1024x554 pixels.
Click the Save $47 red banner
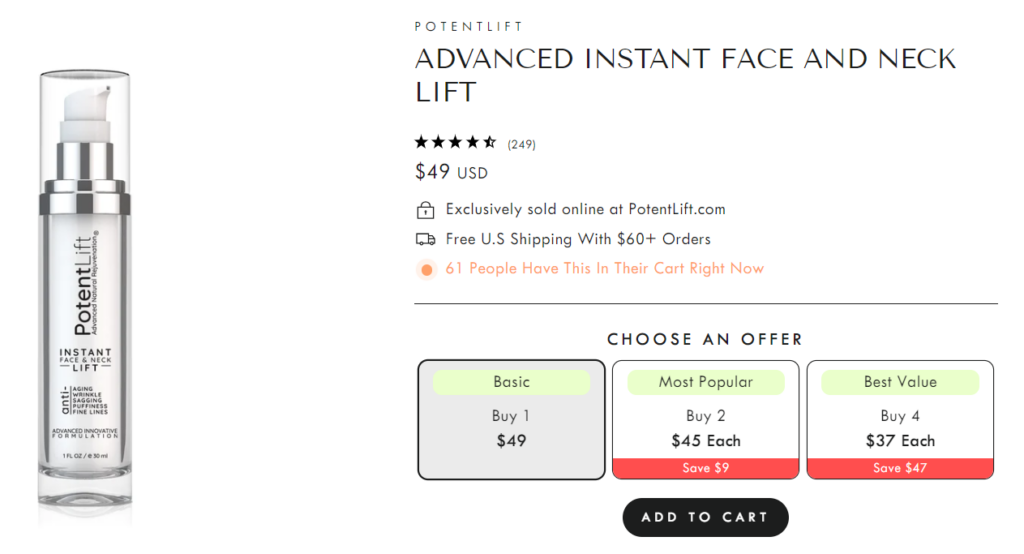point(900,468)
